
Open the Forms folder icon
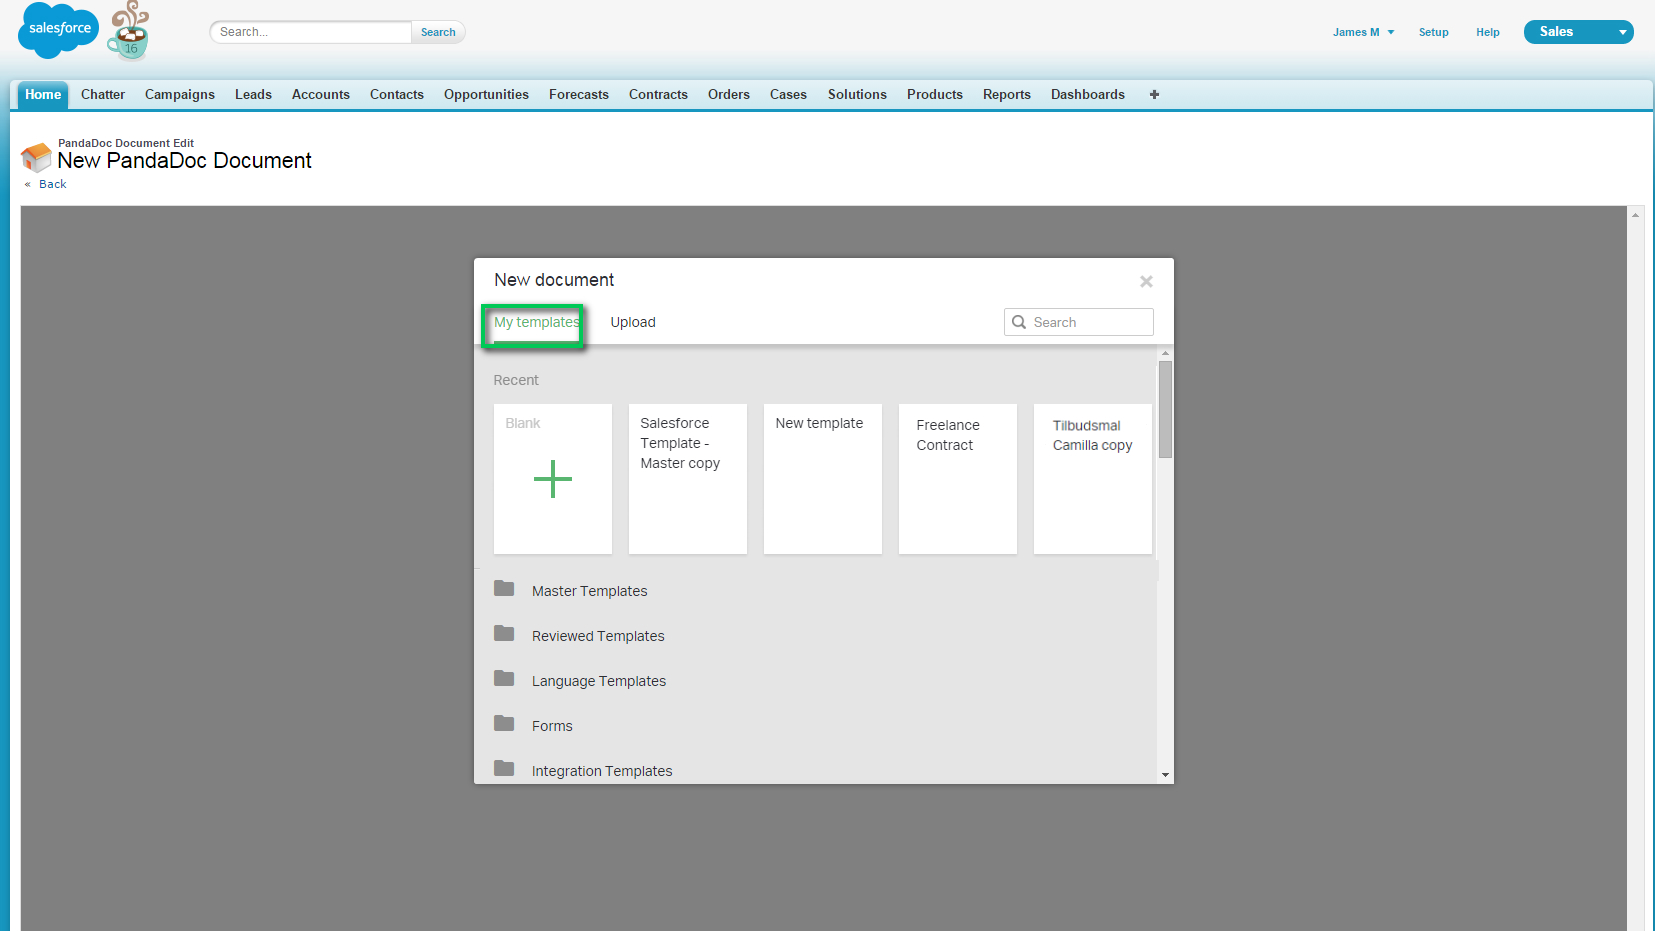click(x=504, y=724)
